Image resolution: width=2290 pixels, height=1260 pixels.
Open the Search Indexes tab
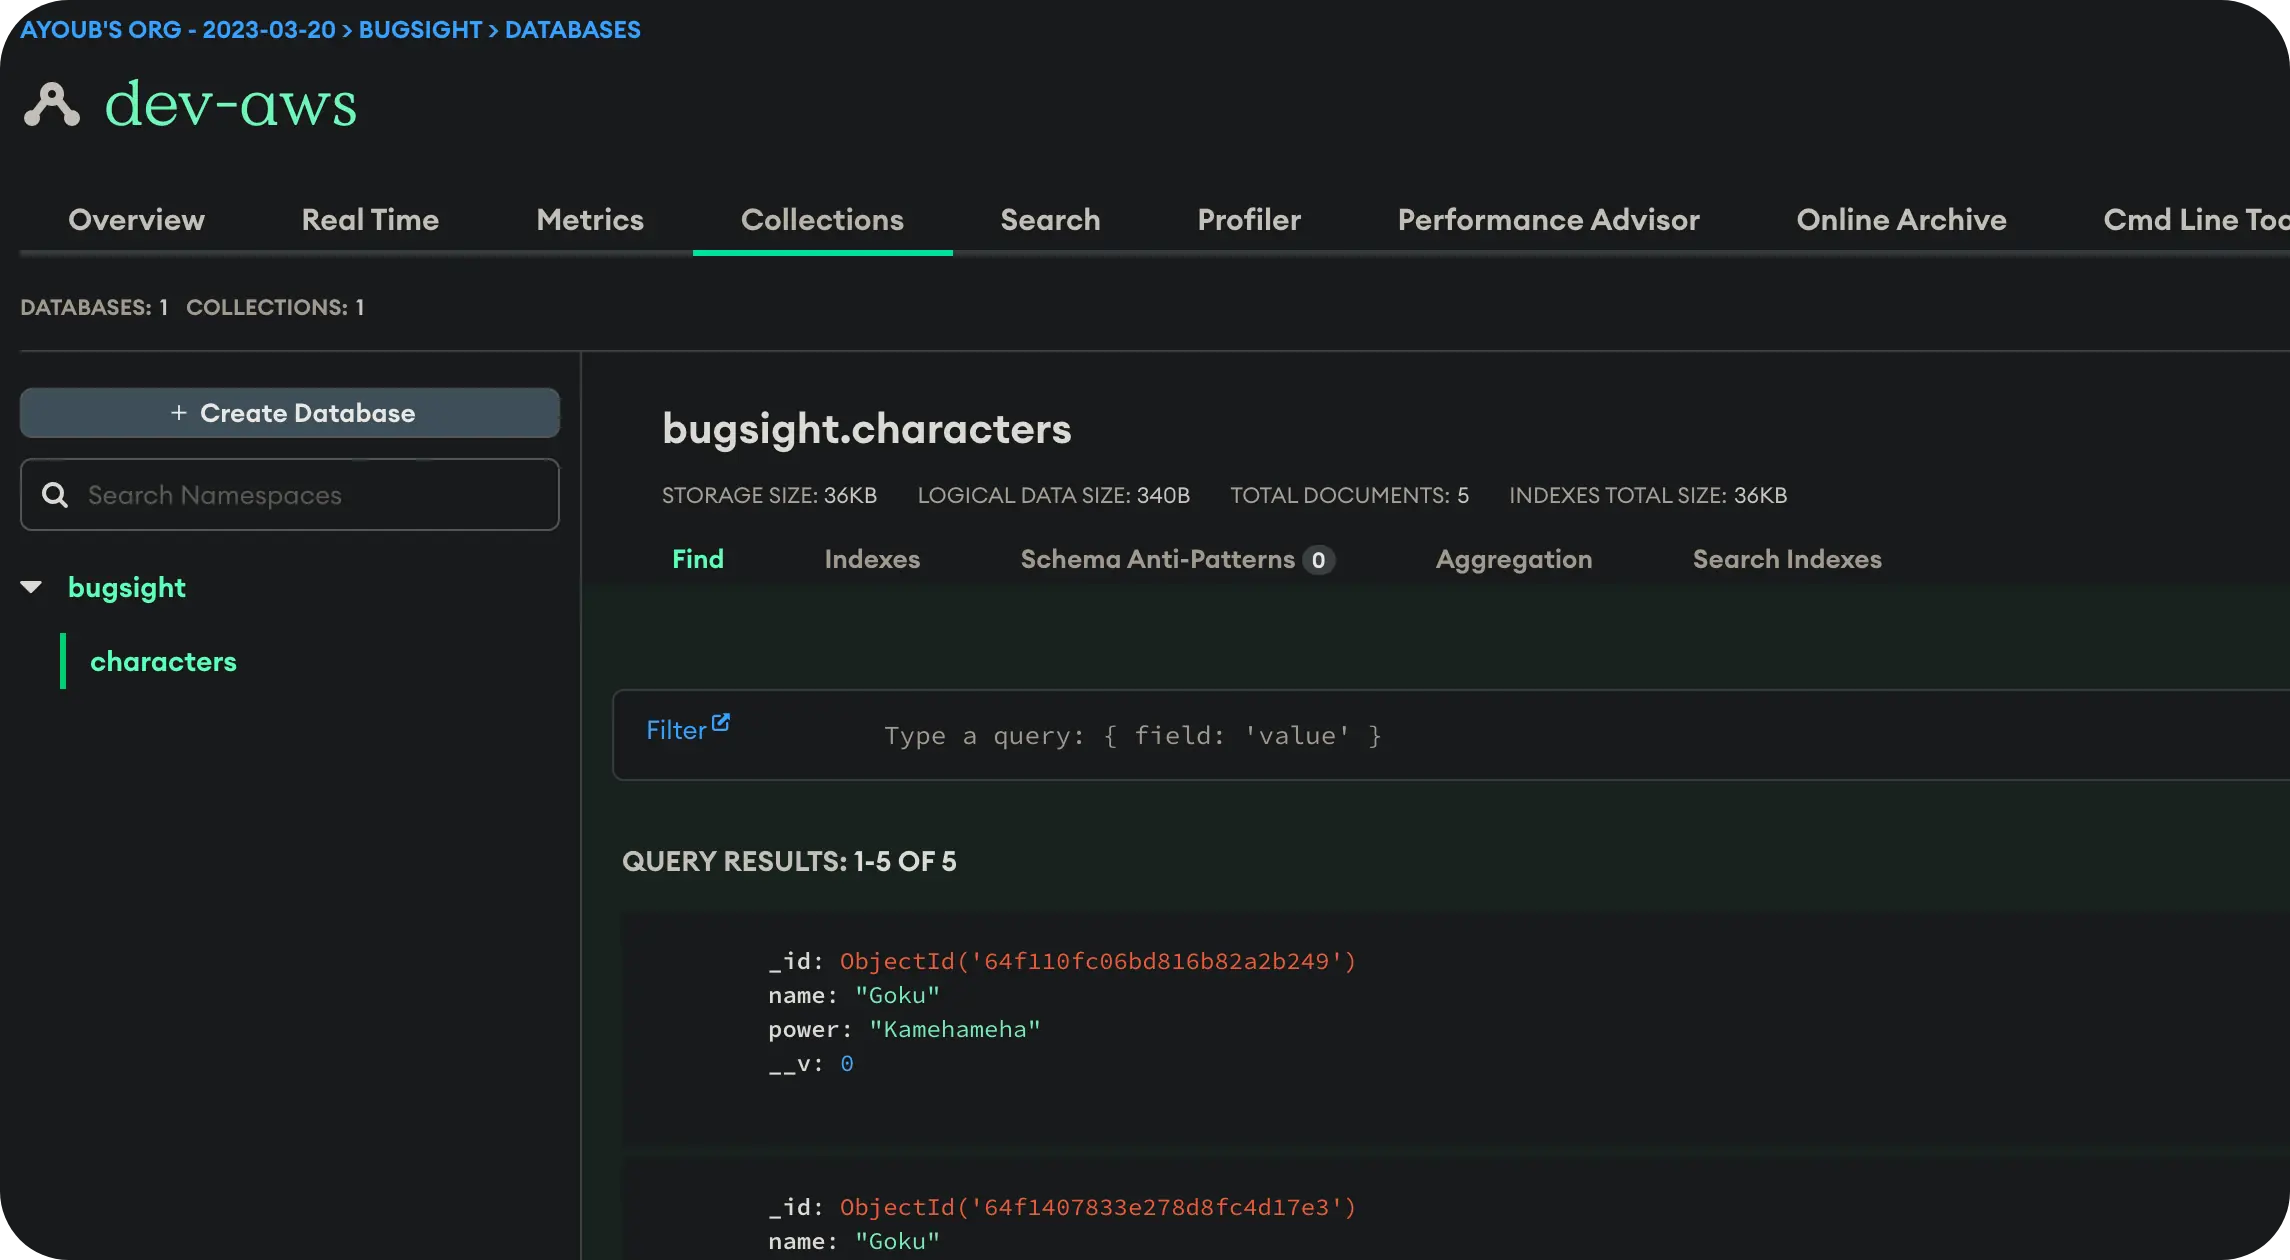[1786, 559]
